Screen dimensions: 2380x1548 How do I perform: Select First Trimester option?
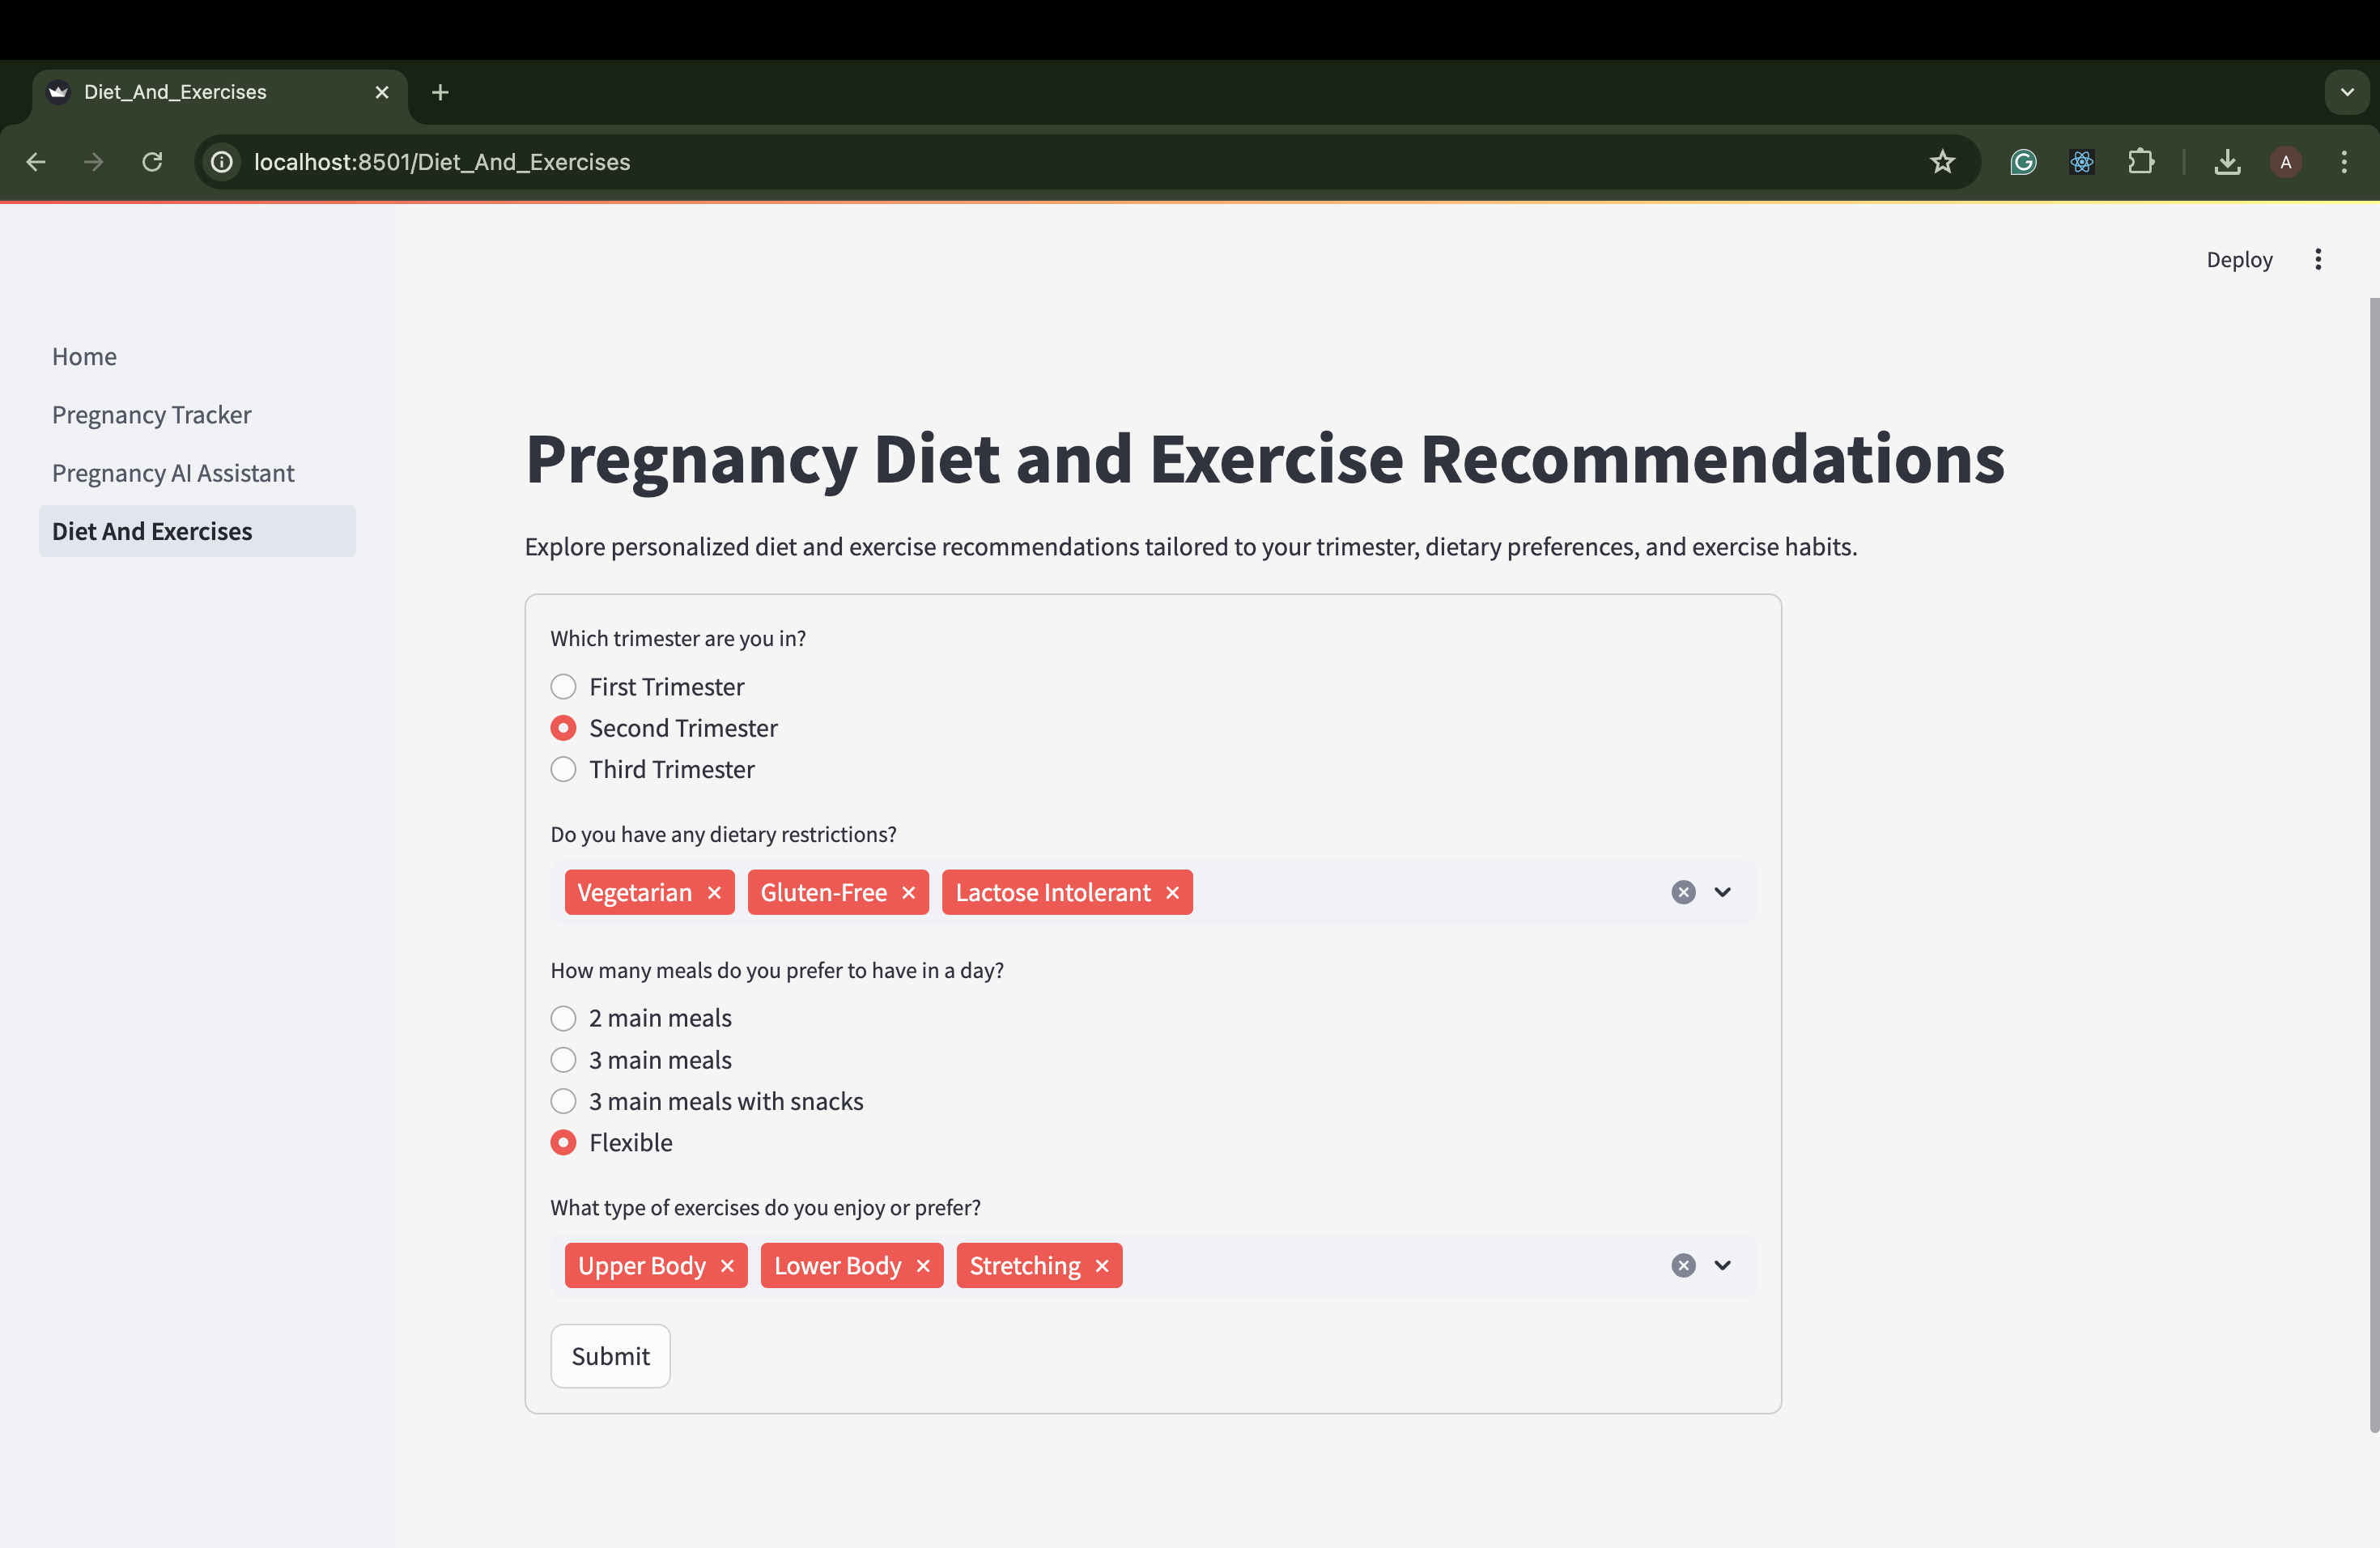pos(563,687)
